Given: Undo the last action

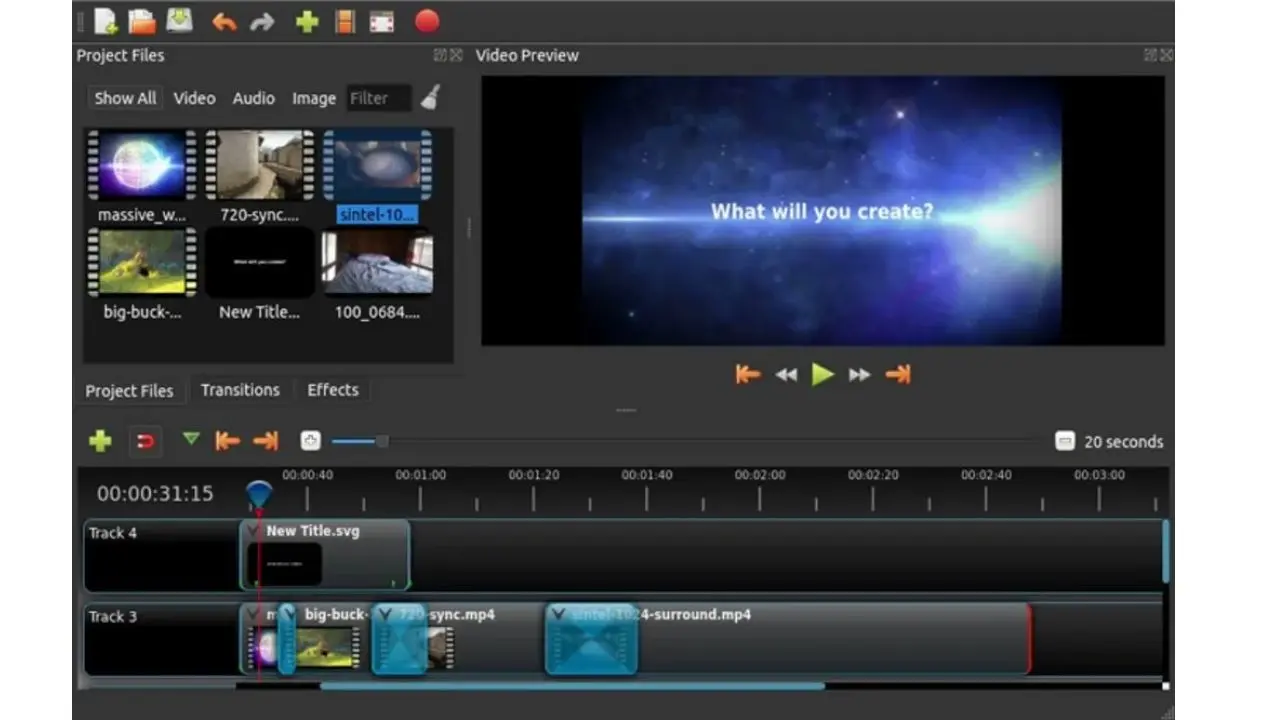Looking at the screenshot, I should coord(224,21).
